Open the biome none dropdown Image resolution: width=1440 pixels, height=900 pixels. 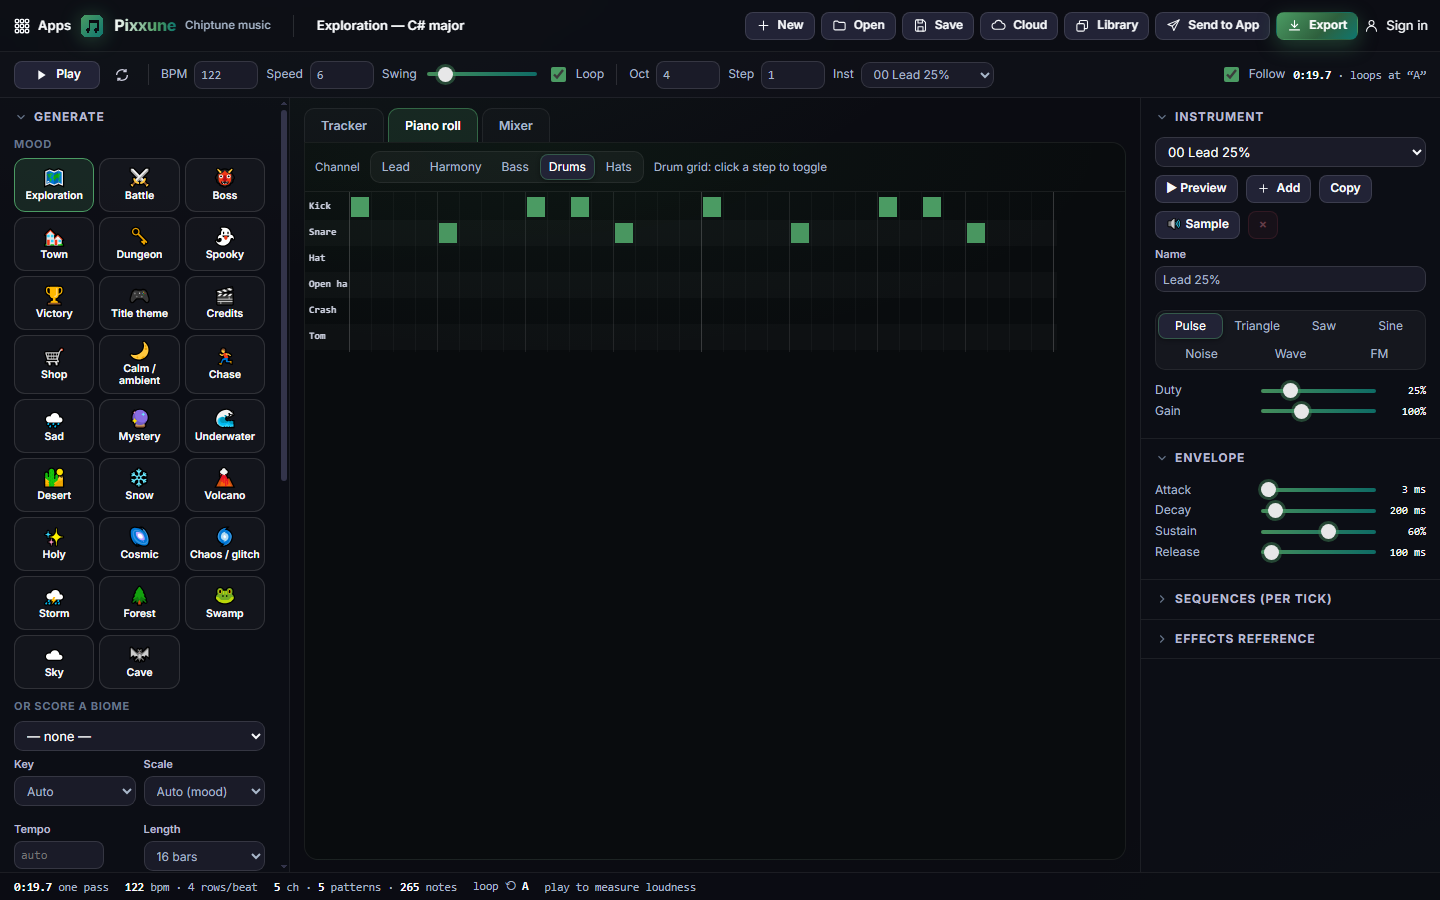[x=139, y=736]
